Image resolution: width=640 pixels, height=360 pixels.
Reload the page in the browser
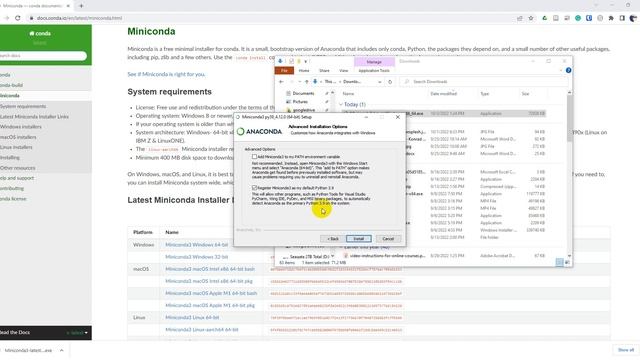(x=18, y=18)
